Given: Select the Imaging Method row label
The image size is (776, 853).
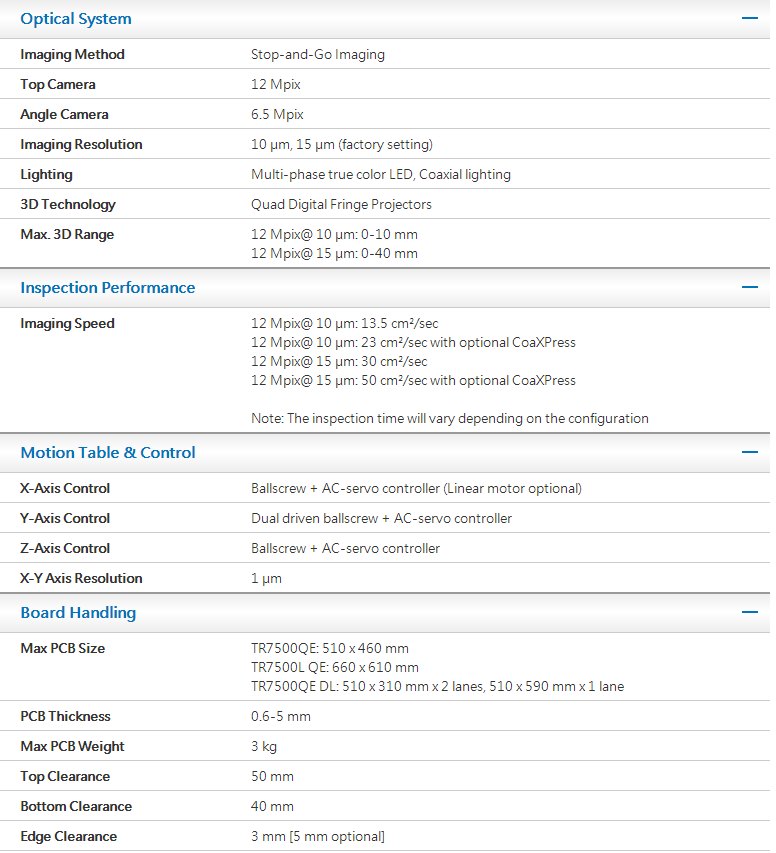Looking at the screenshot, I should (72, 55).
